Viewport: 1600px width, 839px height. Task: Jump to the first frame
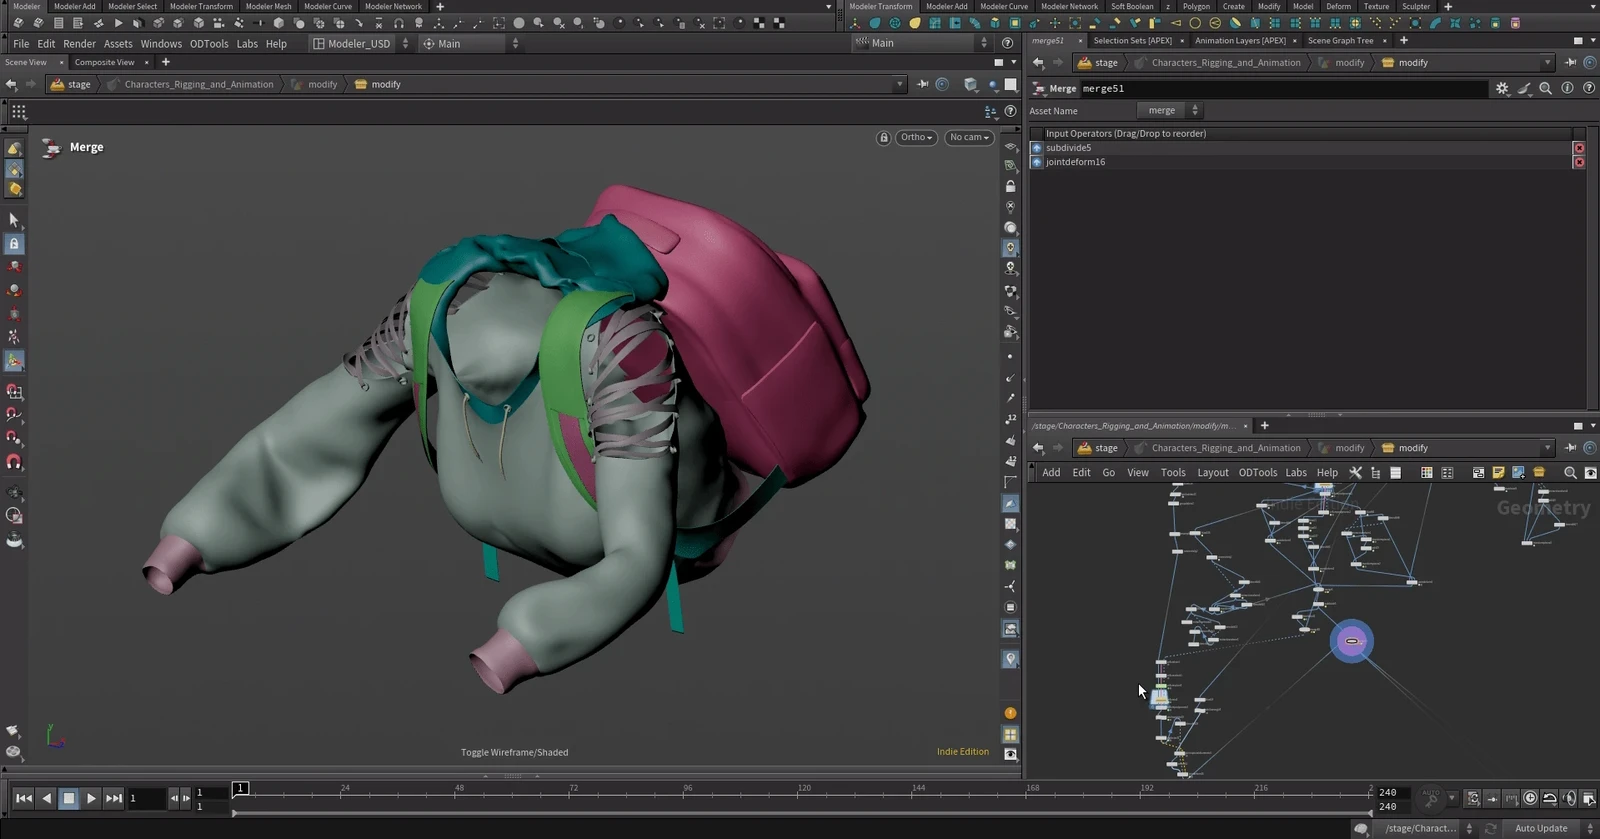23,798
